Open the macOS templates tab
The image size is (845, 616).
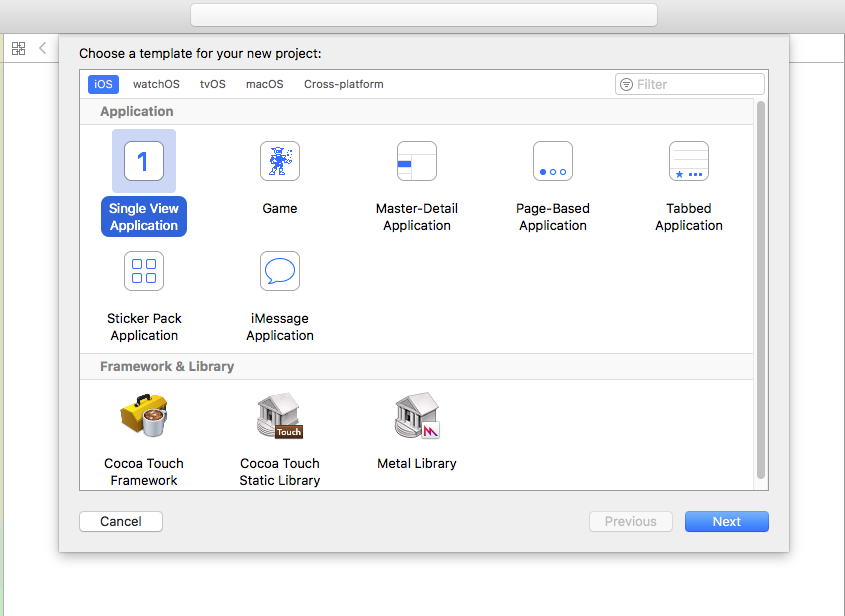(265, 84)
